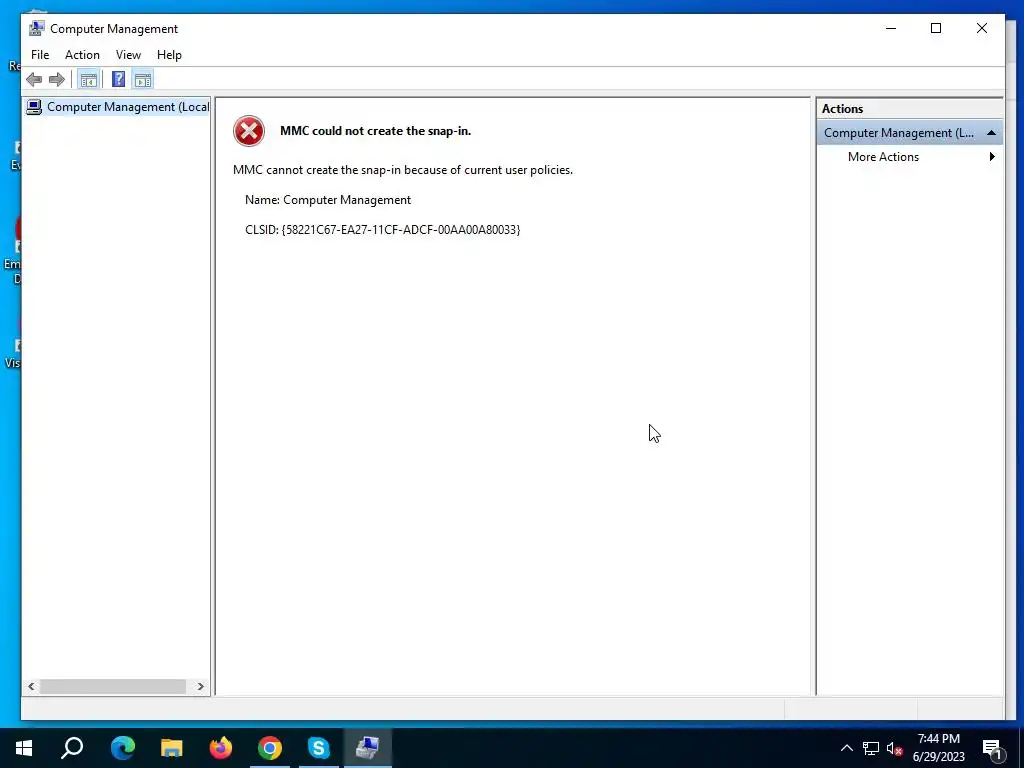Viewport: 1024px width, 768px height.
Task: Collapse the Computer Management actions section
Action: 991,133
